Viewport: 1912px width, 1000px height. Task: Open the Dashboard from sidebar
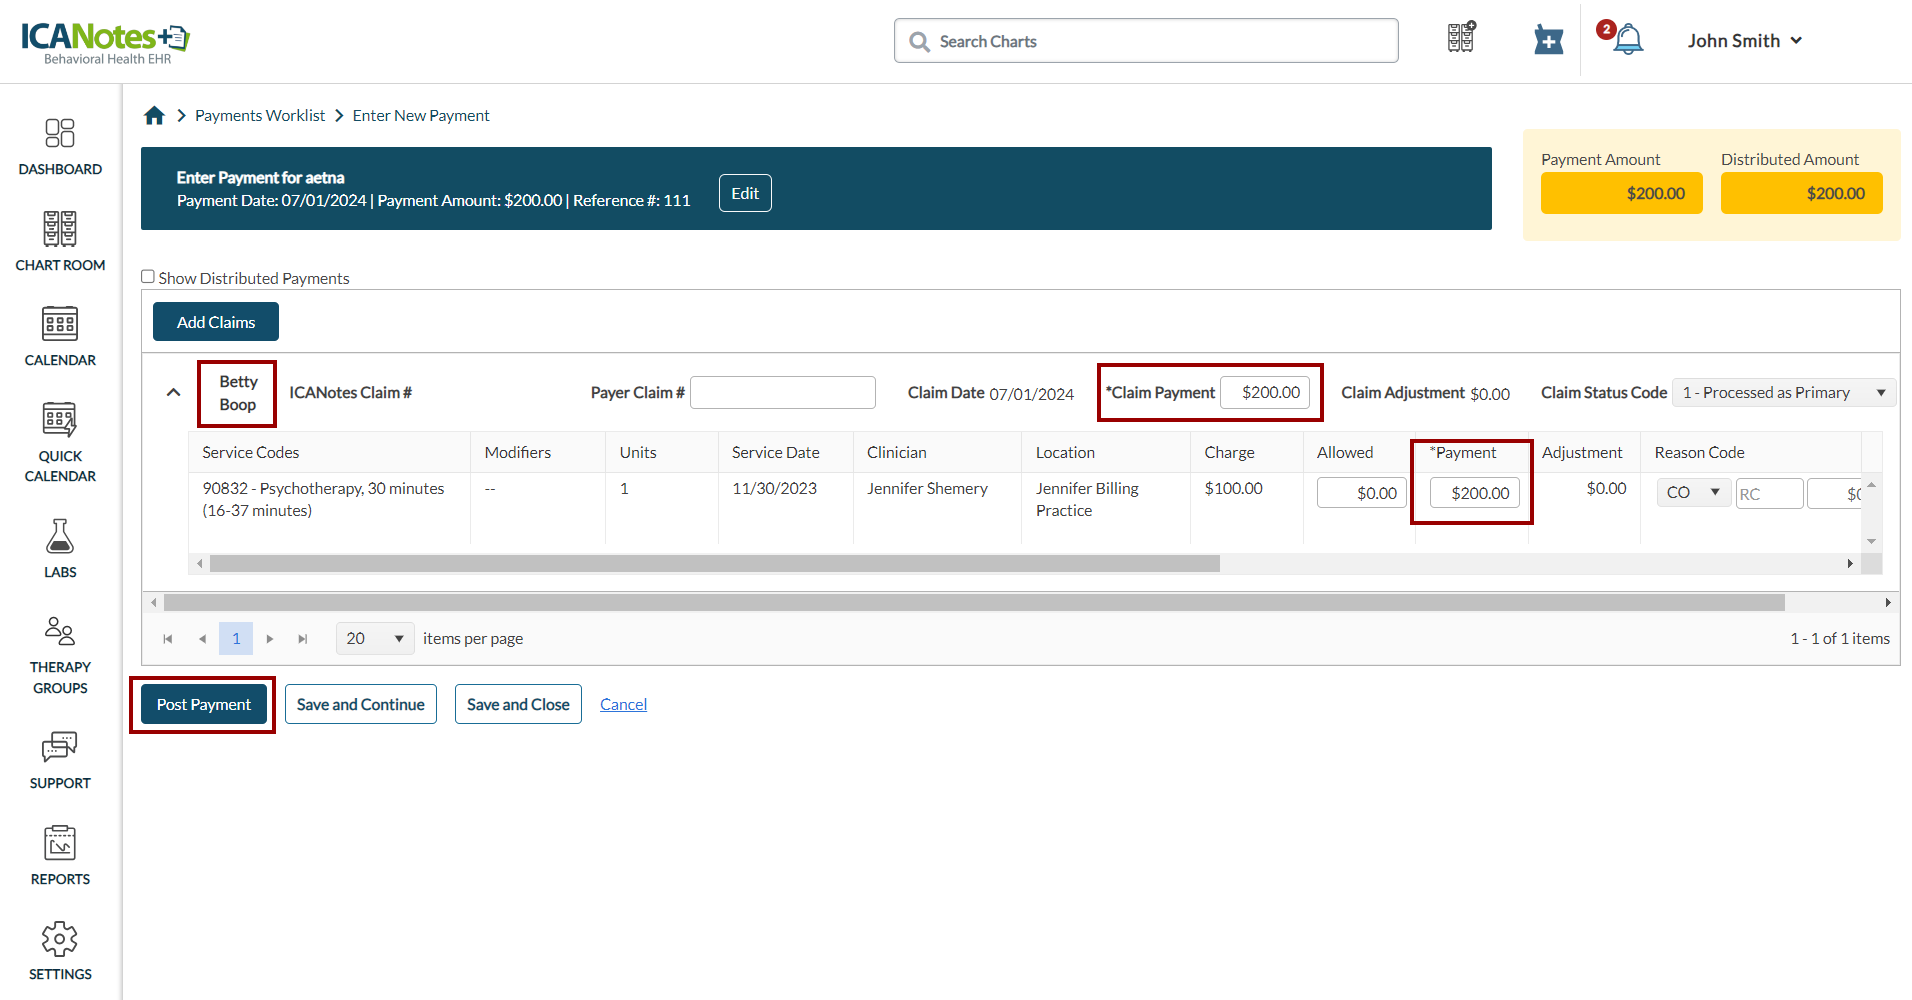(x=60, y=146)
